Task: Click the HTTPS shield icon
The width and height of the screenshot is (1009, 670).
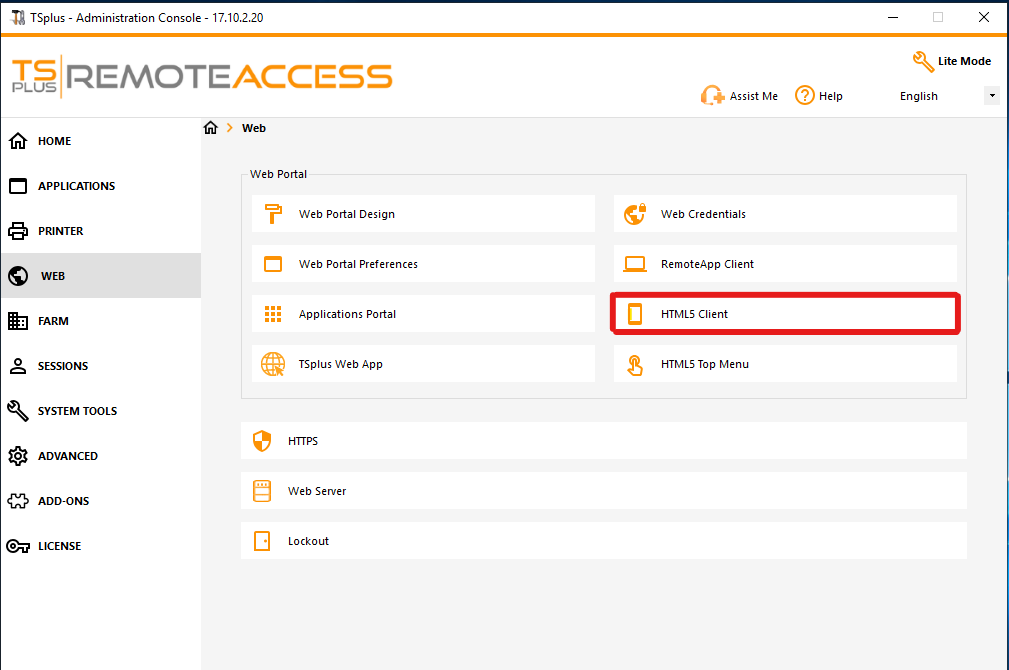Action: coord(262,441)
